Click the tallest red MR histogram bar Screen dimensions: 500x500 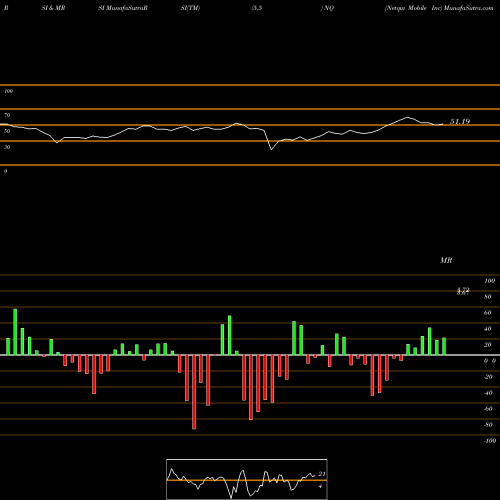(194, 392)
